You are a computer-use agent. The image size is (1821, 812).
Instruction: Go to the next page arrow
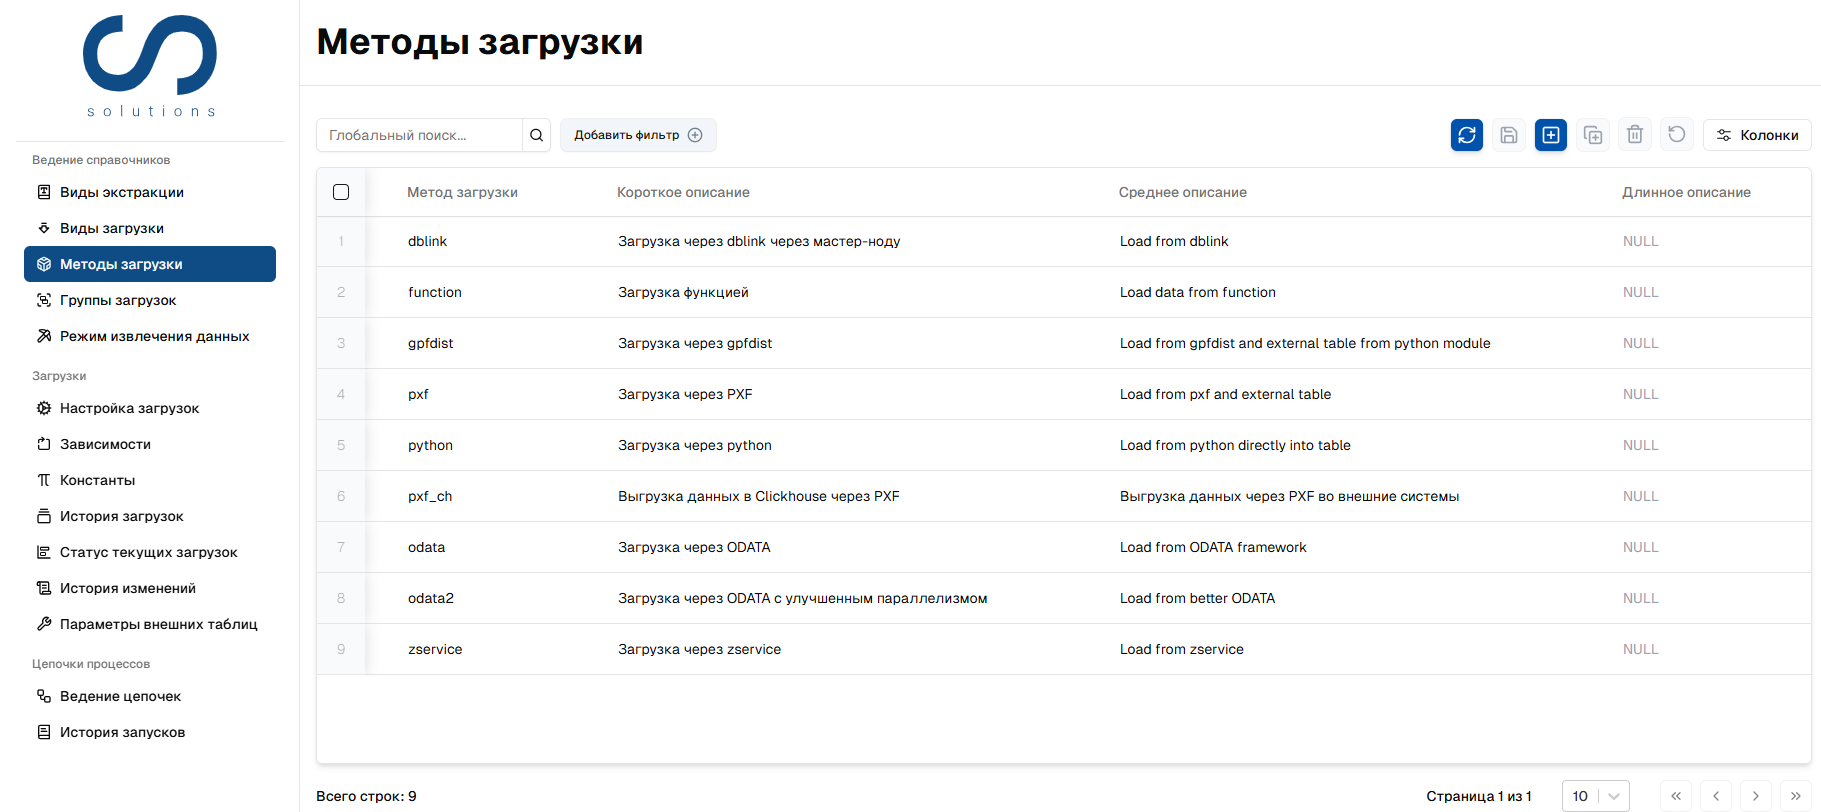pos(1755,796)
